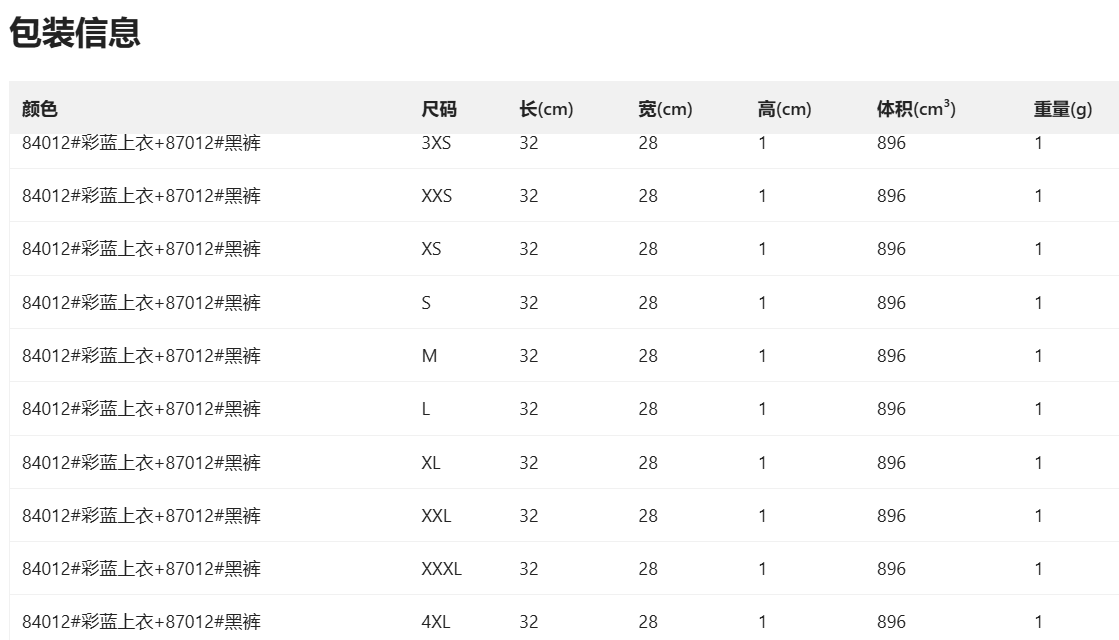This screenshot has height=640, width=1119.
Task: Select the XXL size cell
Action: pyautogui.click(x=436, y=516)
